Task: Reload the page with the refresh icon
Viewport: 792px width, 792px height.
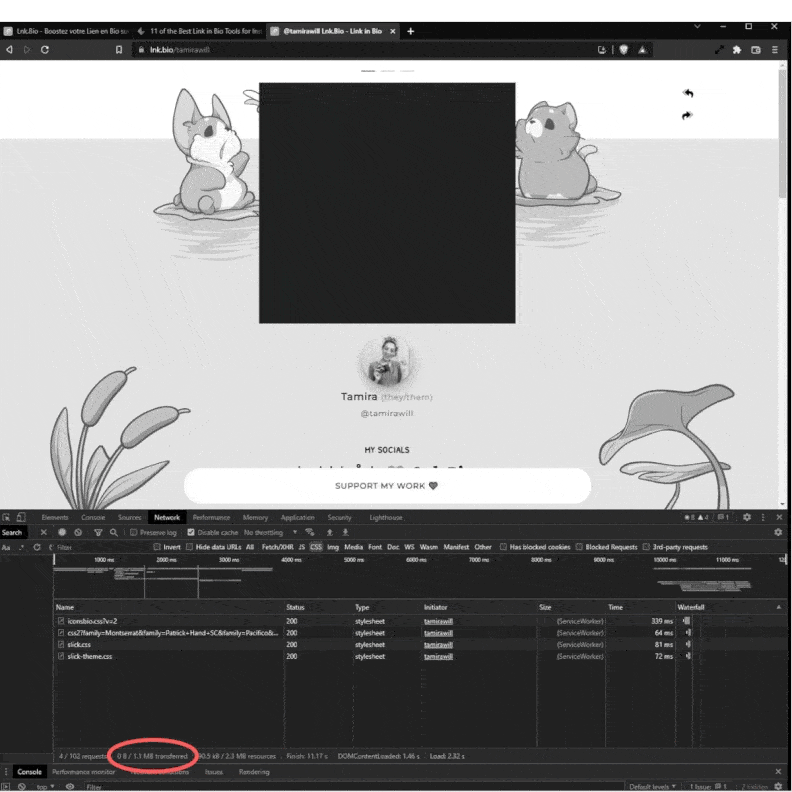Action: point(44,50)
